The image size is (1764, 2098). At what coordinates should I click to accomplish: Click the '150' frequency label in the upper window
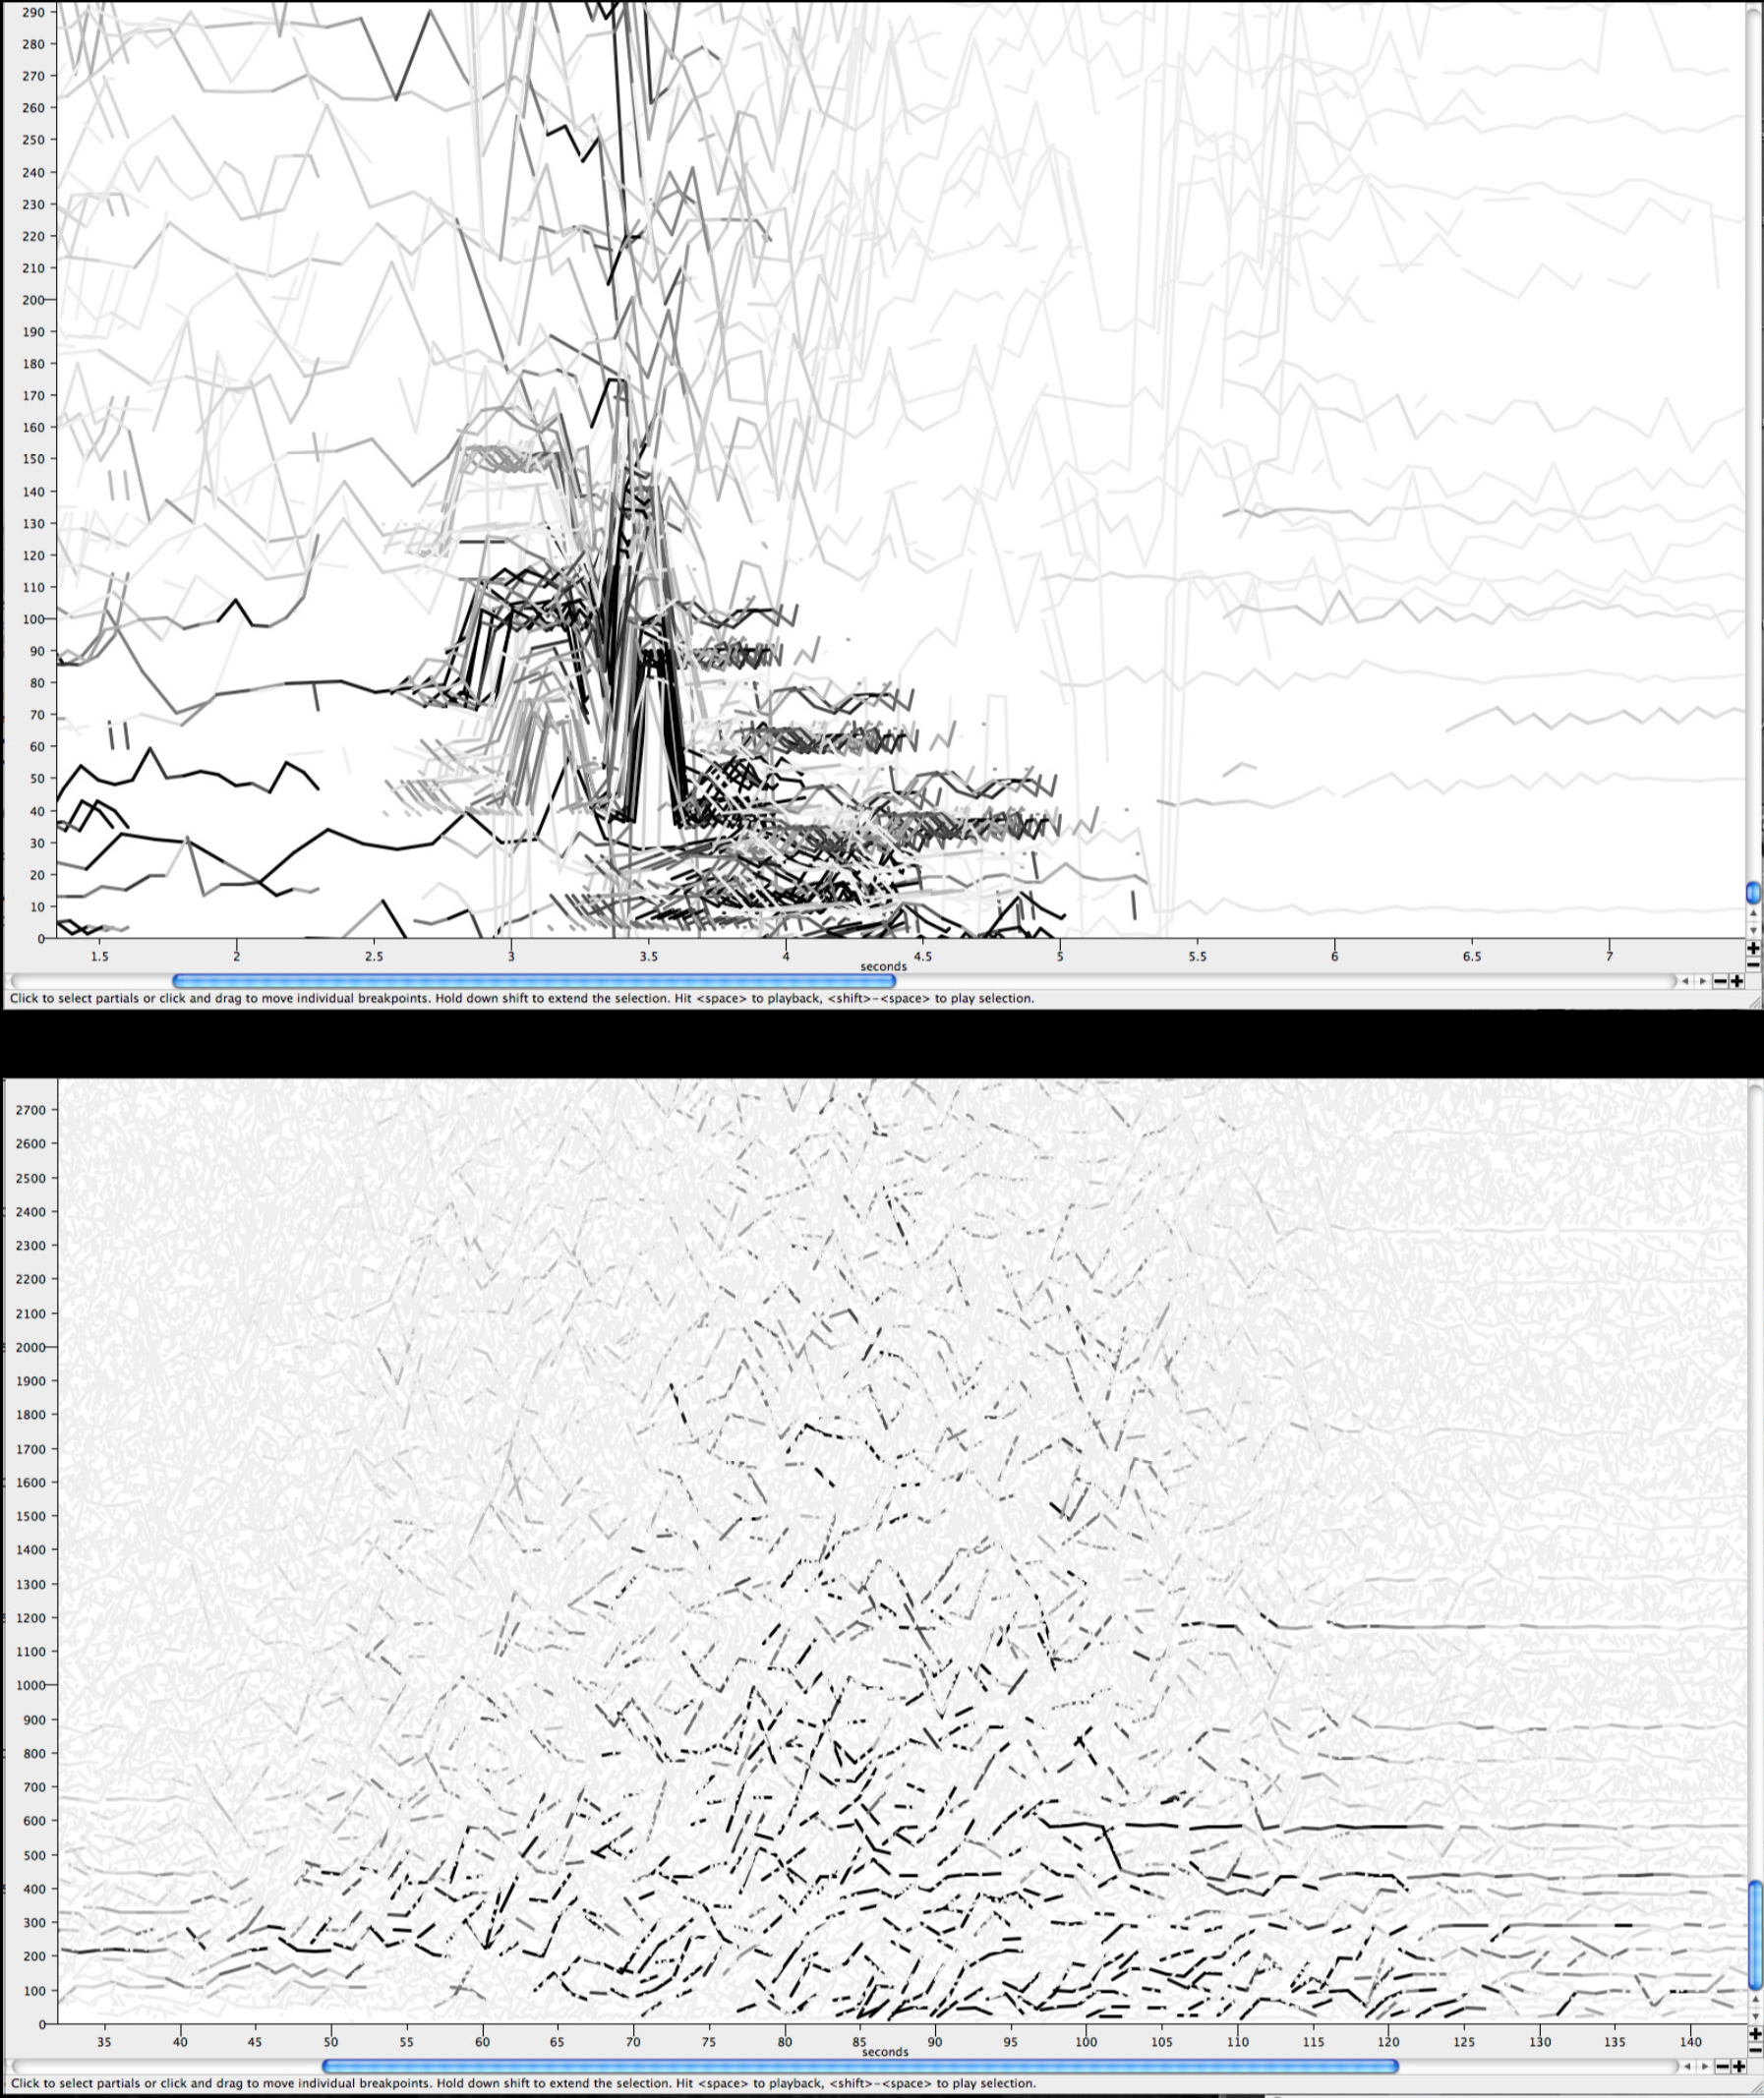coord(34,459)
